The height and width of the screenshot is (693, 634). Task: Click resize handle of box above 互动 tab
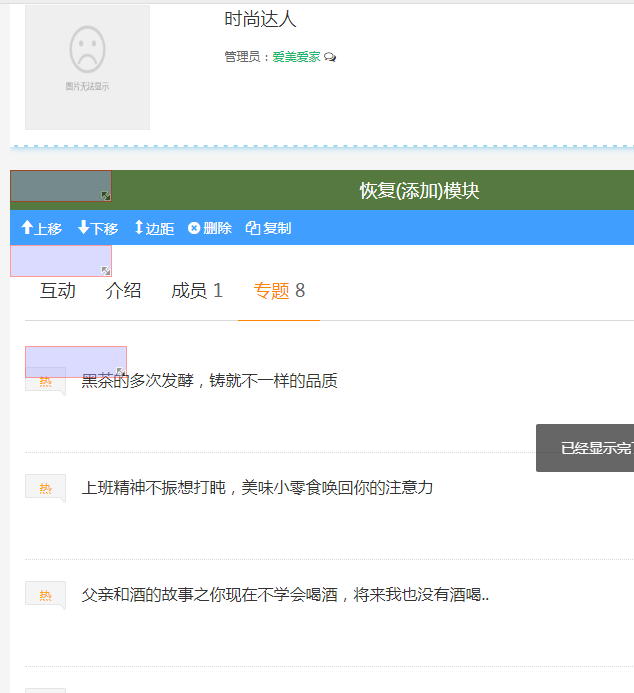click(x=106, y=271)
